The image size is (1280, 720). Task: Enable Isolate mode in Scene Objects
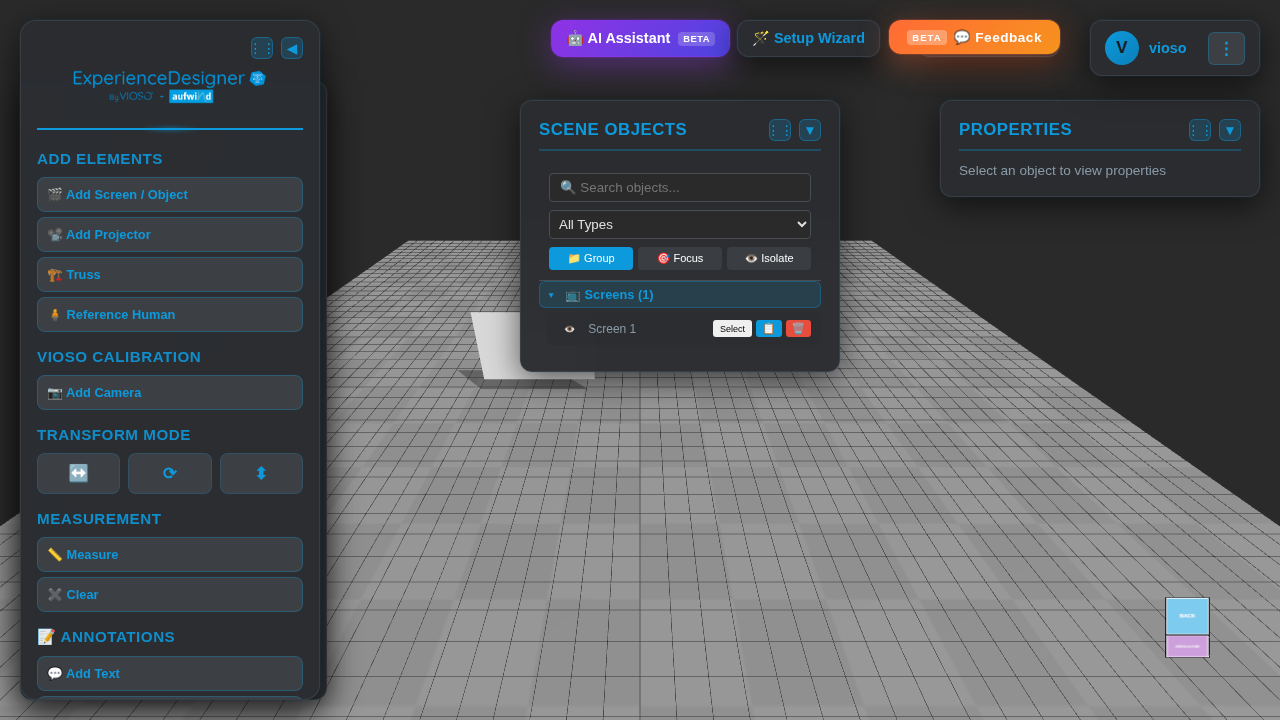[768, 258]
